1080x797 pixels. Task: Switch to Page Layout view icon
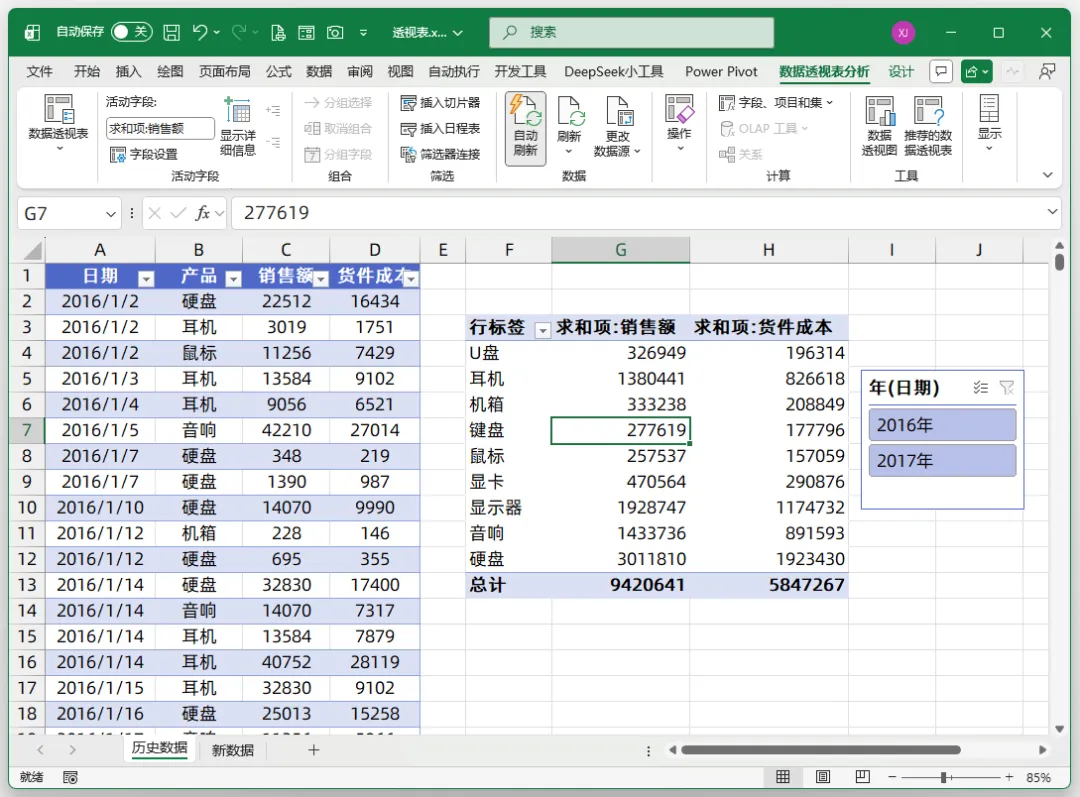click(x=822, y=777)
